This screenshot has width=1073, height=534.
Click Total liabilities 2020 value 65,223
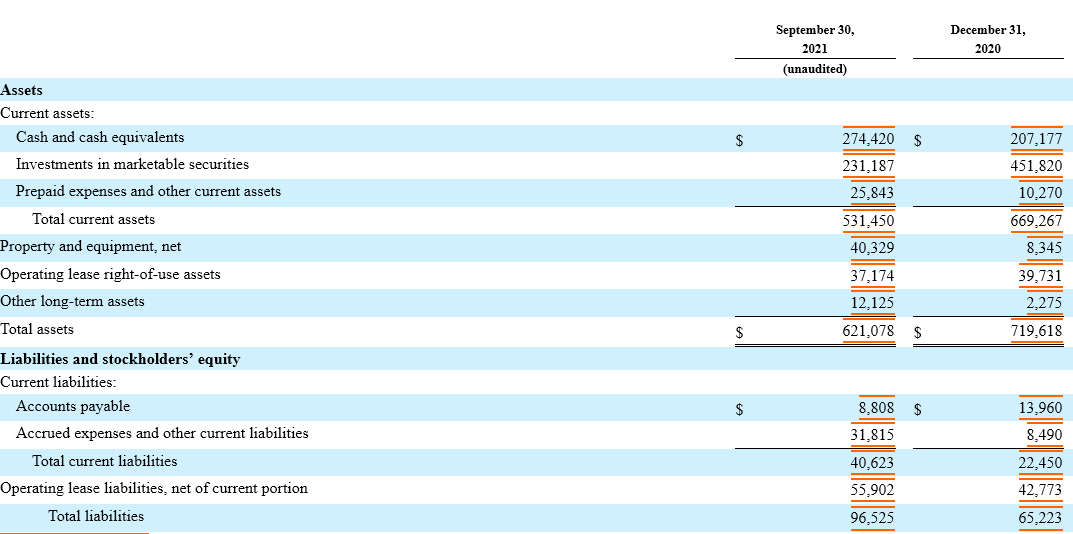click(x=1040, y=518)
